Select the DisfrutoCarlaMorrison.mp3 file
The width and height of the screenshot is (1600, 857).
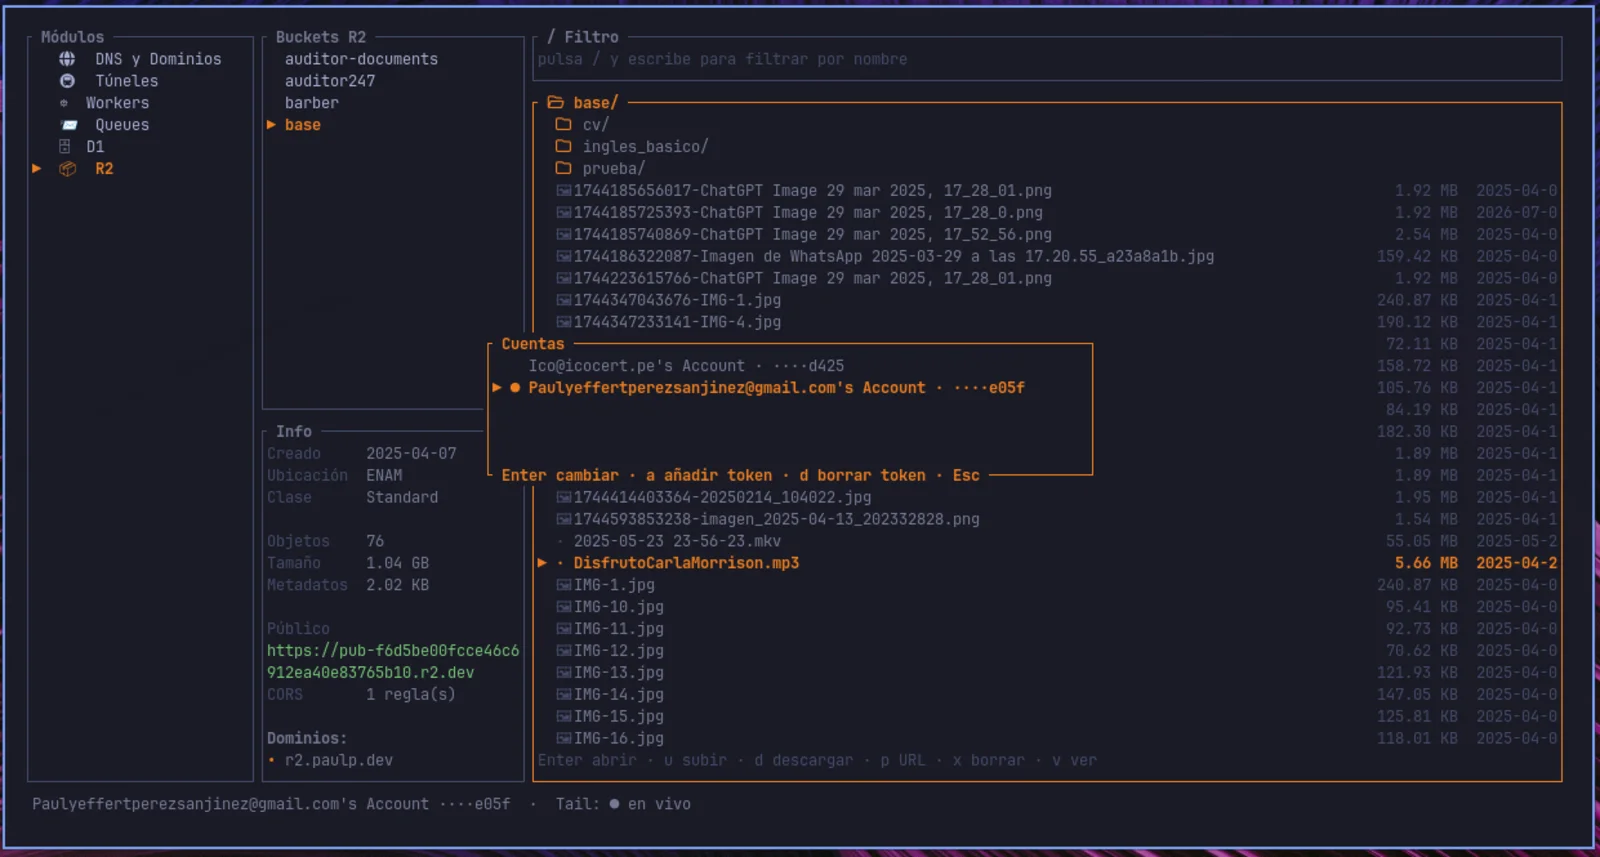coord(686,563)
